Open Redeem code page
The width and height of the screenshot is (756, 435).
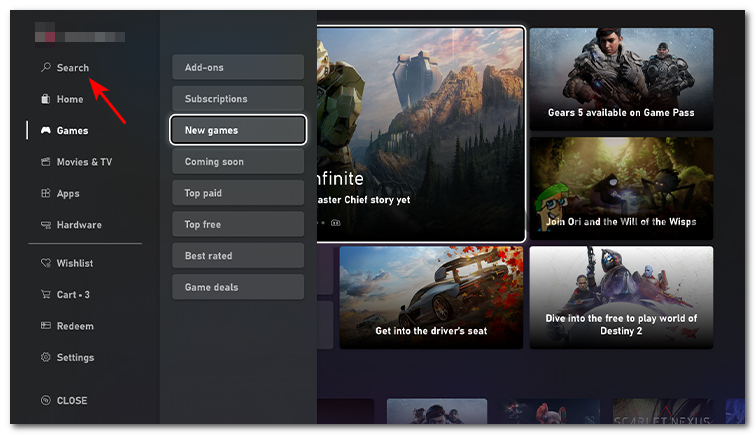point(75,326)
